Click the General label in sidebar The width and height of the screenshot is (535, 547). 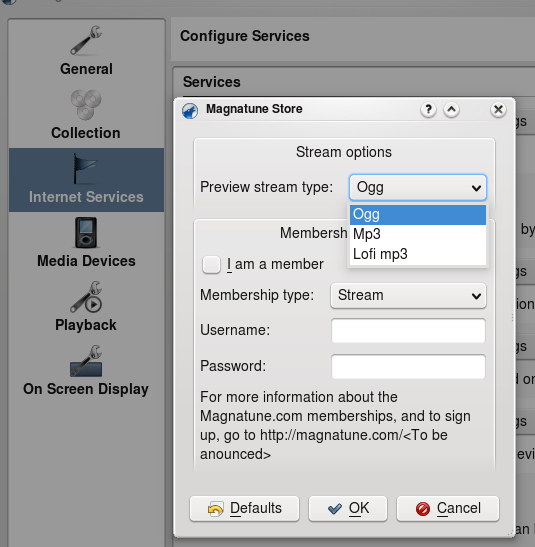pos(86,69)
